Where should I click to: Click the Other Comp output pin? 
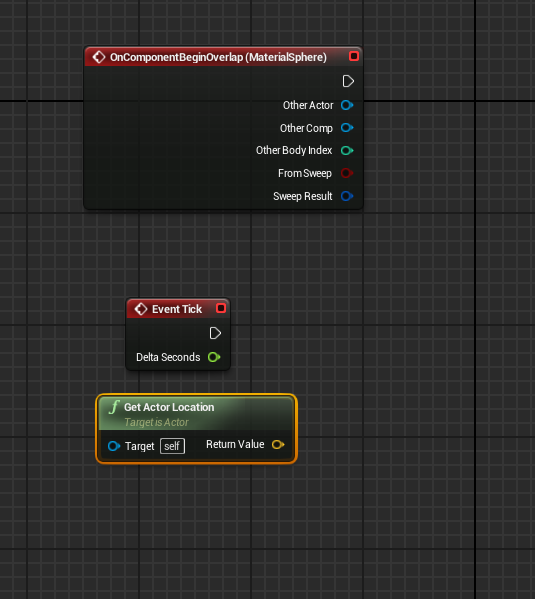347,128
